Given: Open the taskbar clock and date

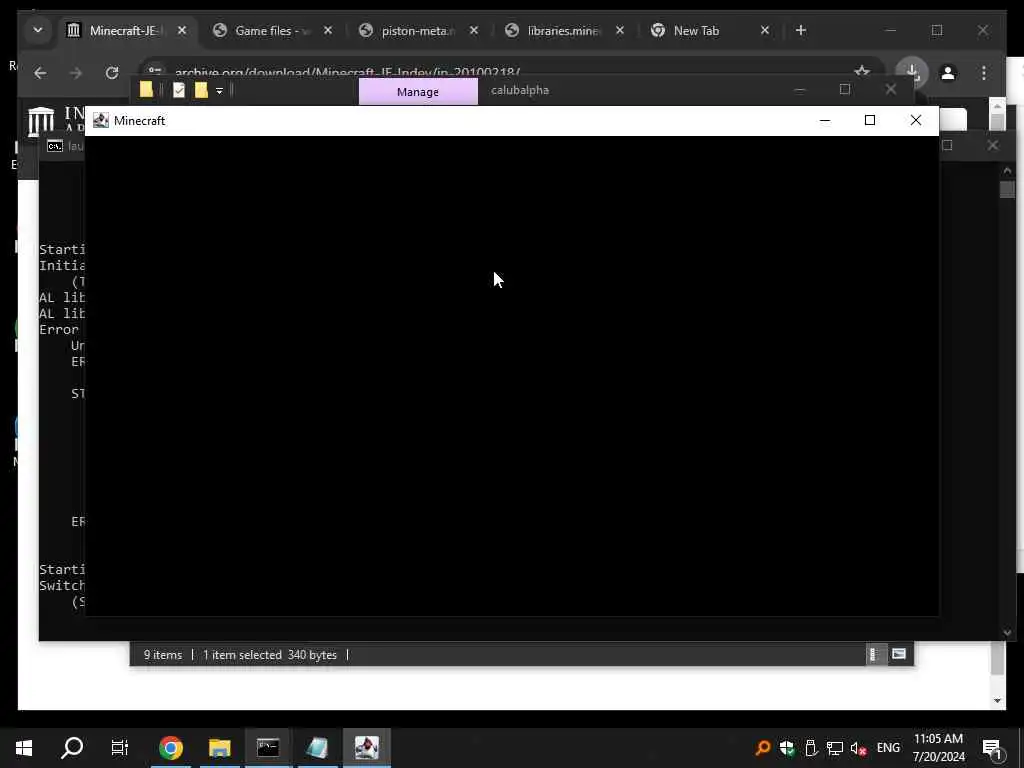Looking at the screenshot, I should coord(938,748).
